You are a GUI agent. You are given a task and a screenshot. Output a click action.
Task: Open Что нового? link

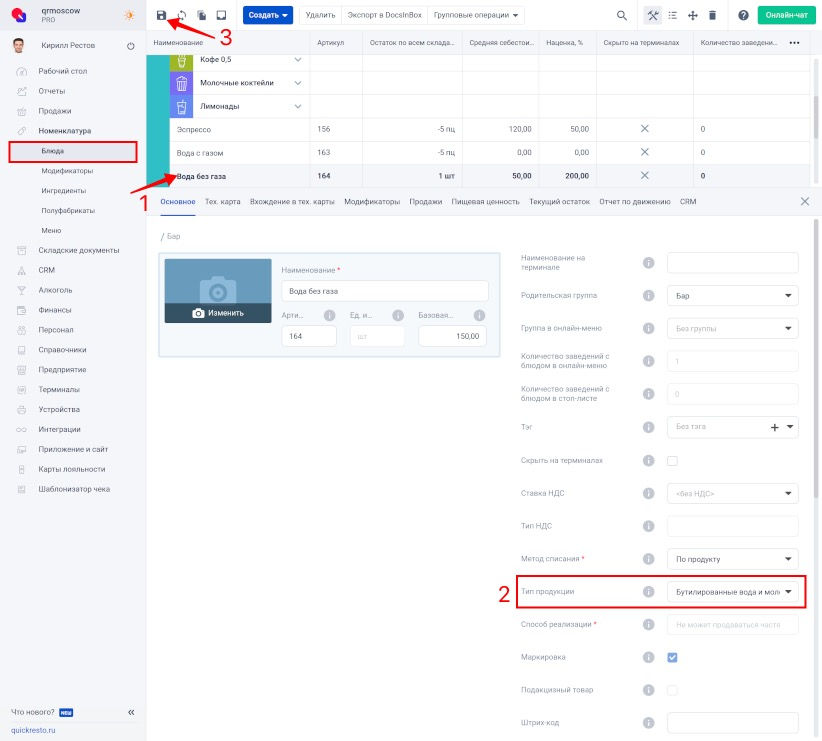click(x=33, y=712)
